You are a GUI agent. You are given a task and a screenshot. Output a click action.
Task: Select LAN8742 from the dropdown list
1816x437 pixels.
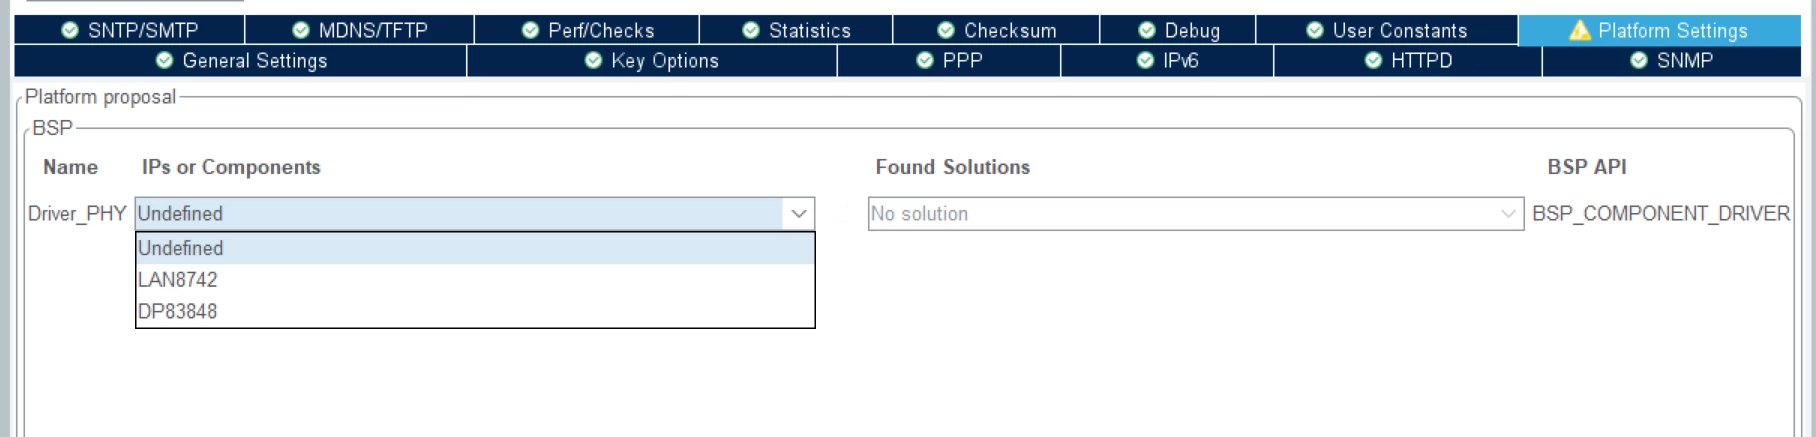click(475, 280)
